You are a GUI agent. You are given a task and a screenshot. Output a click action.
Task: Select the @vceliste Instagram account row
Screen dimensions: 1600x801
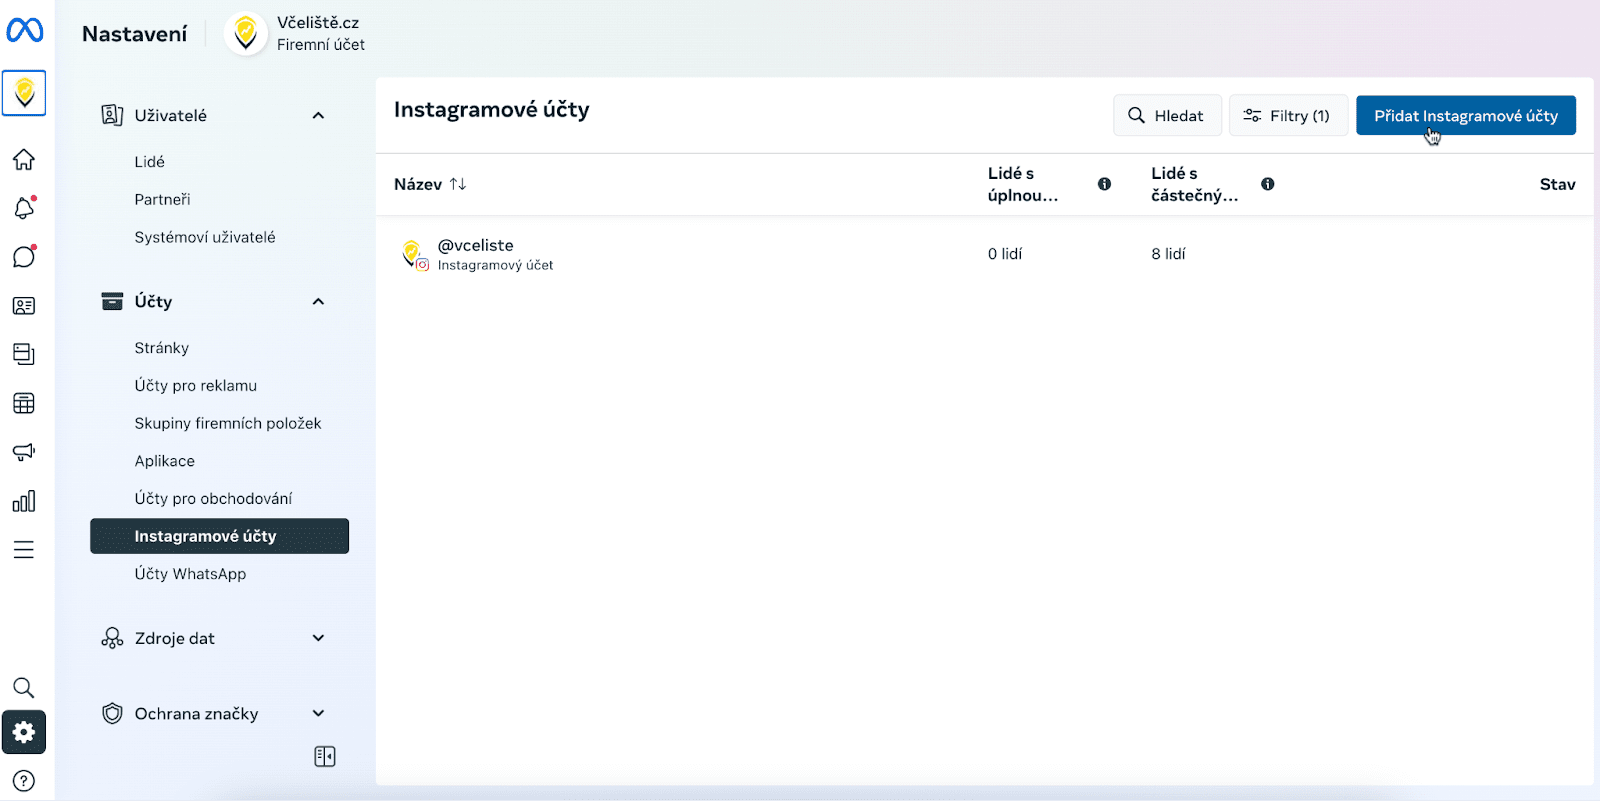(476, 254)
